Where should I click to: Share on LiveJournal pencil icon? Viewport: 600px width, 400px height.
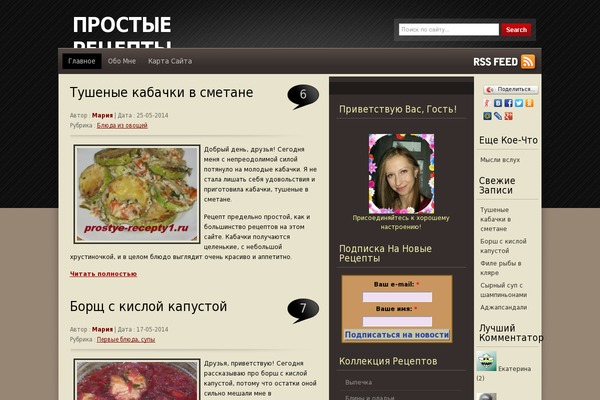[498, 116]
